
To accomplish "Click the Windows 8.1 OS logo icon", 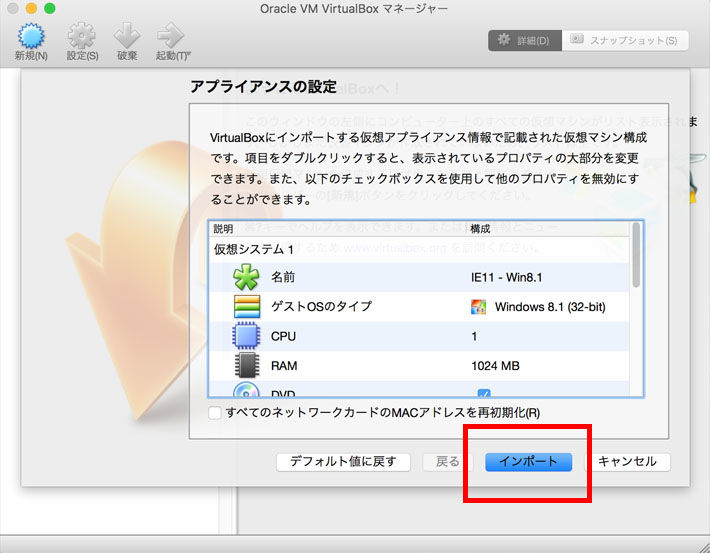I will (479, 307).
